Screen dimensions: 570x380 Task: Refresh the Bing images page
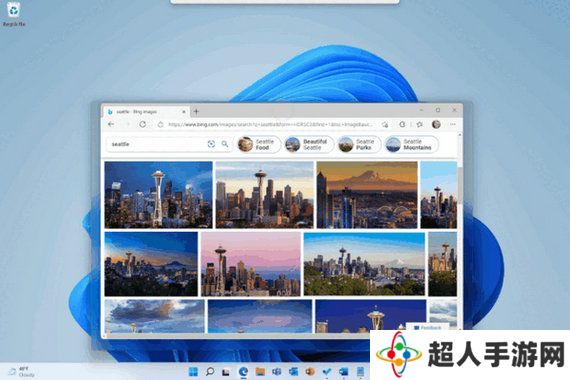tap(142, 124)
